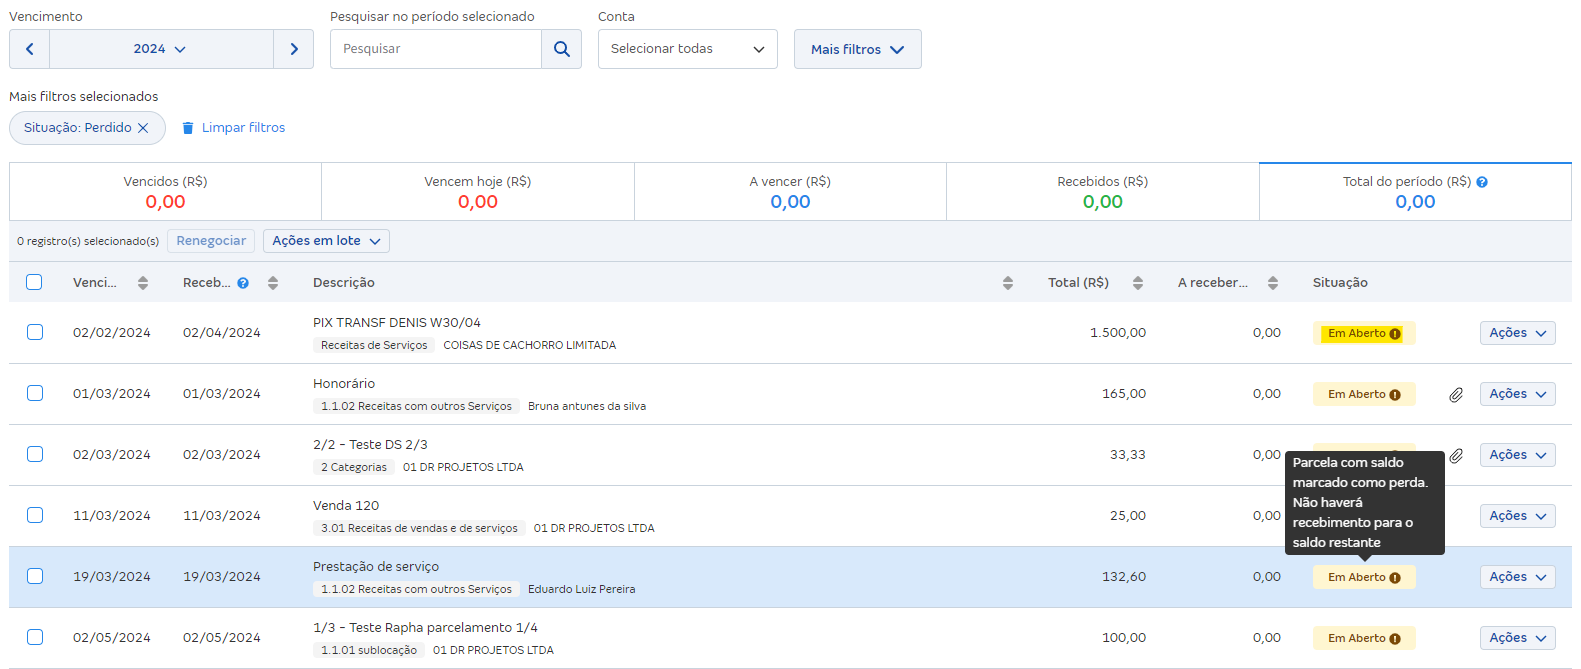Toggle the select-all checkbox in table header

(x=34, y=282)
